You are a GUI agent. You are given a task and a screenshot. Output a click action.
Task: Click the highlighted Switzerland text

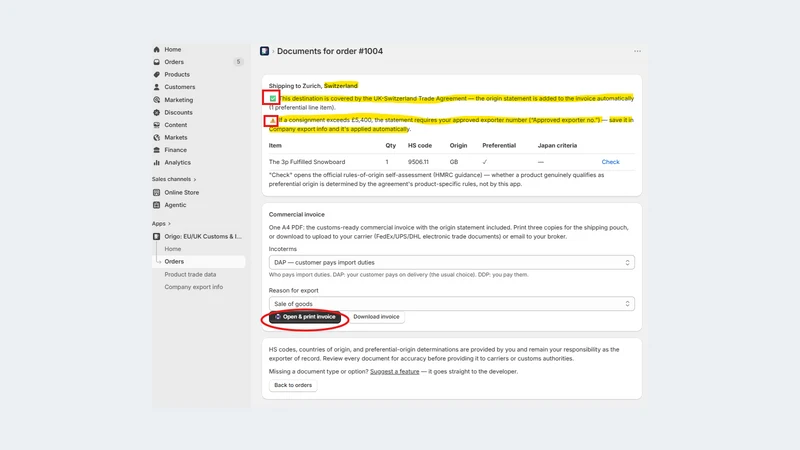click(341, 86)
